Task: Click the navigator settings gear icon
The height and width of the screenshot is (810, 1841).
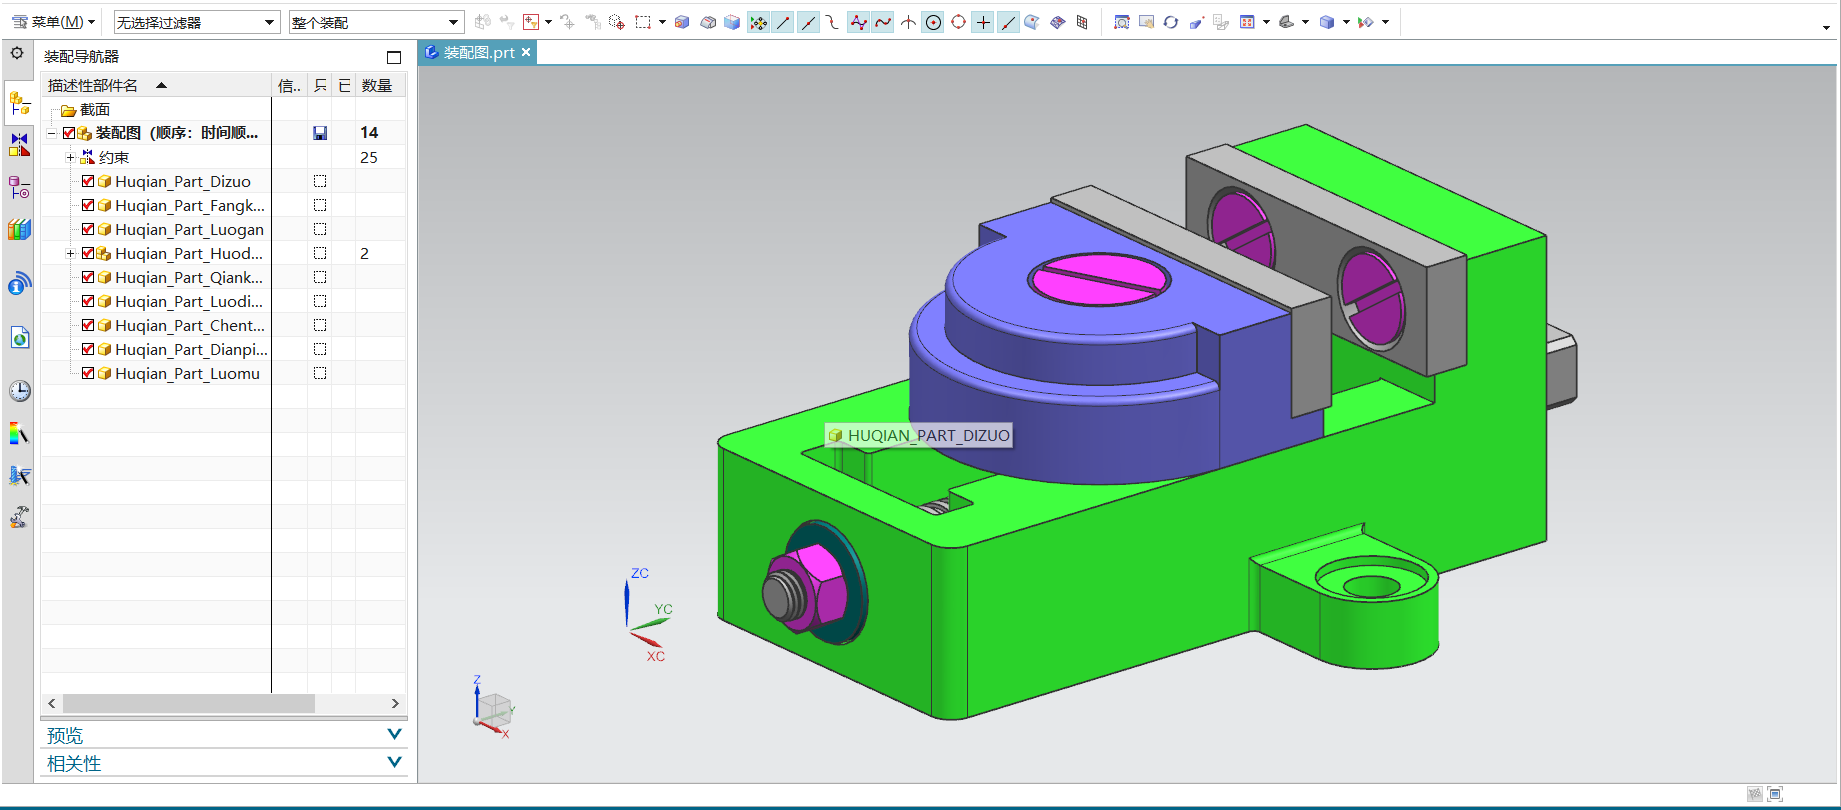Action: (x=17, y=53)
